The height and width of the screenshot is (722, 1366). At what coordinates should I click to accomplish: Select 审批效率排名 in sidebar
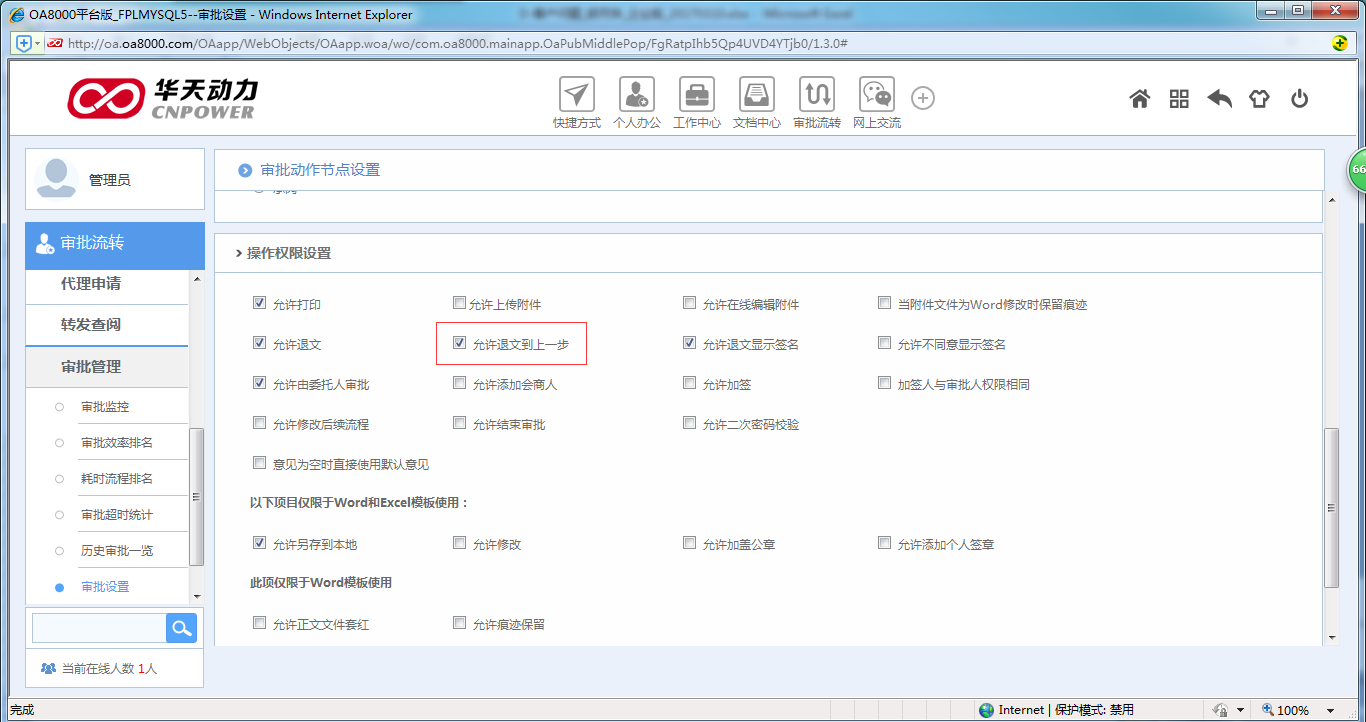pyautogui.click(x=117, y=443)
